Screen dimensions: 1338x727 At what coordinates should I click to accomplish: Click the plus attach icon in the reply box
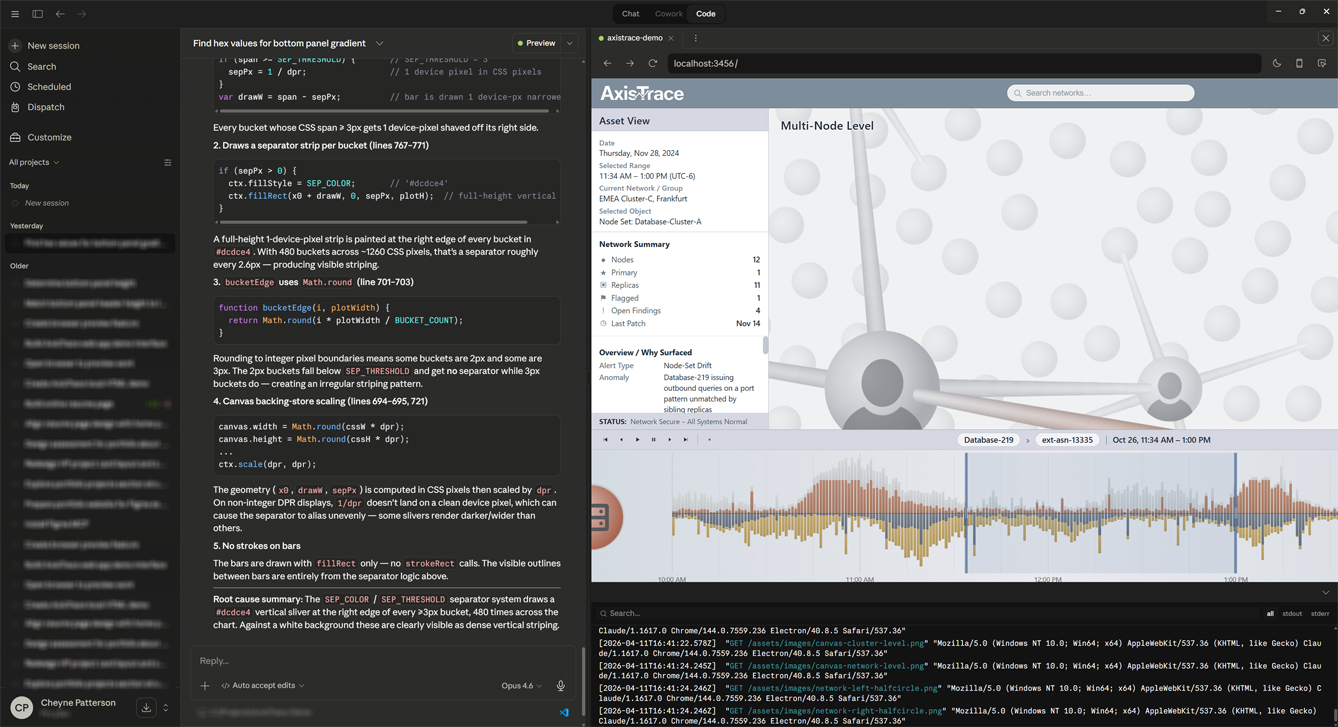point(205,686)
